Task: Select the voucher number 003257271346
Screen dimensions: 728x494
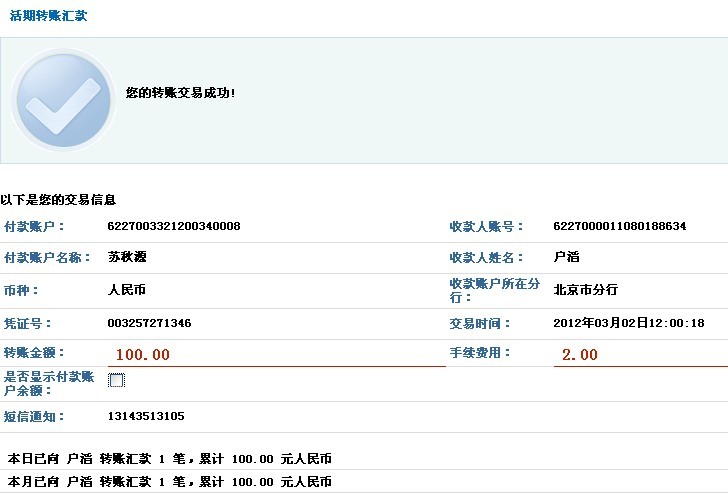Action: (x=149, y=323)
